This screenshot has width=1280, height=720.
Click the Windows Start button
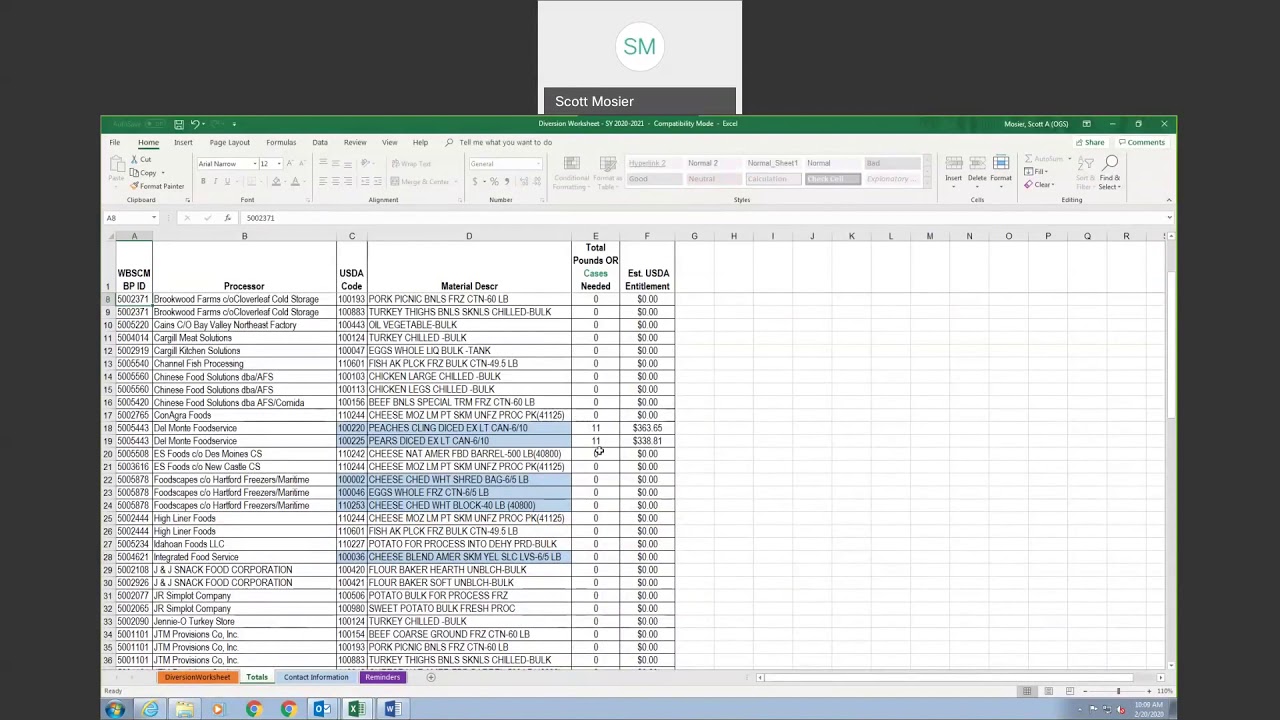point(114,710)
